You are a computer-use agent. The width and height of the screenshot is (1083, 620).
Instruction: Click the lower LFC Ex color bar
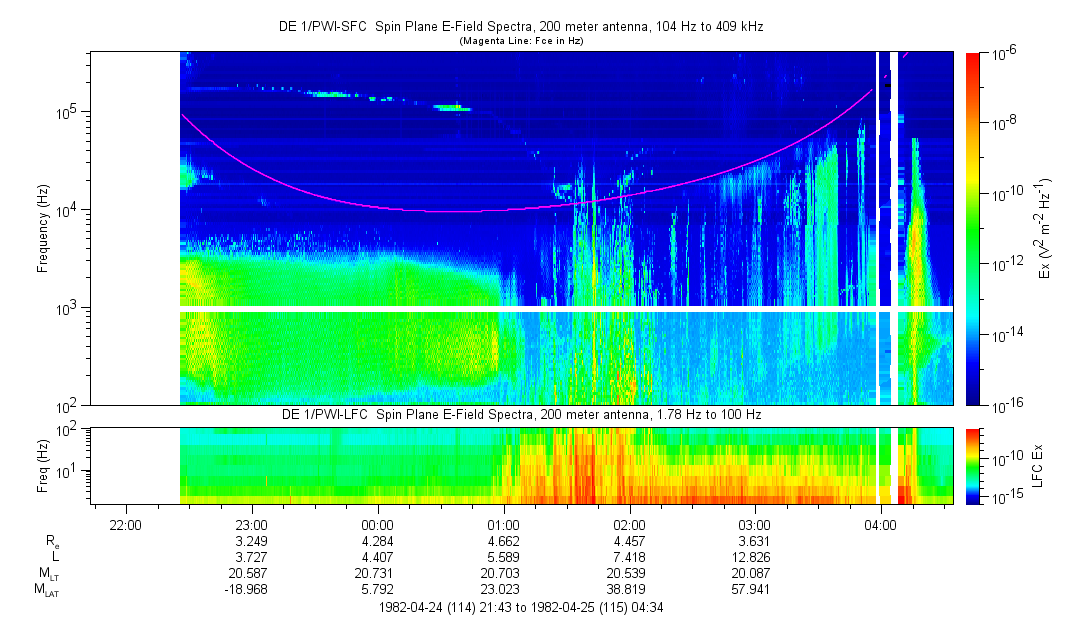tap(972, 465)
